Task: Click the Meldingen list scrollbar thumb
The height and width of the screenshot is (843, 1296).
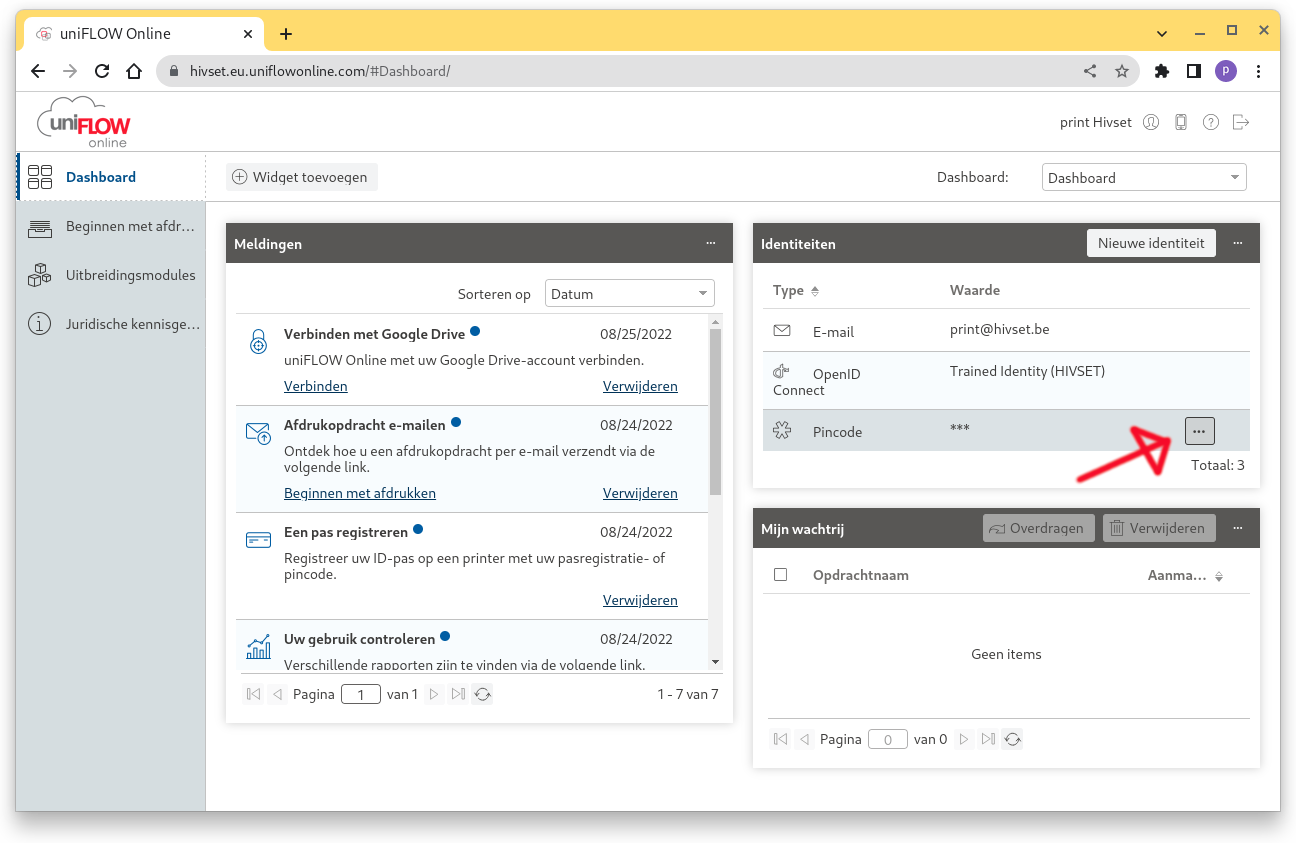Action: click(x=715, y=412)
